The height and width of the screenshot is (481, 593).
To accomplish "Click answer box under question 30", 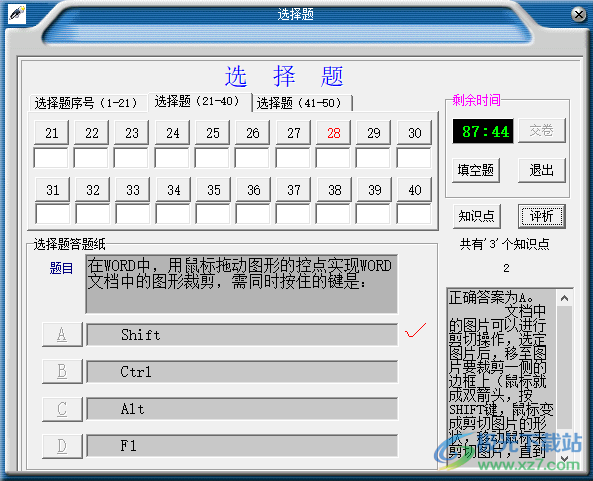I will tap(414, 158).
